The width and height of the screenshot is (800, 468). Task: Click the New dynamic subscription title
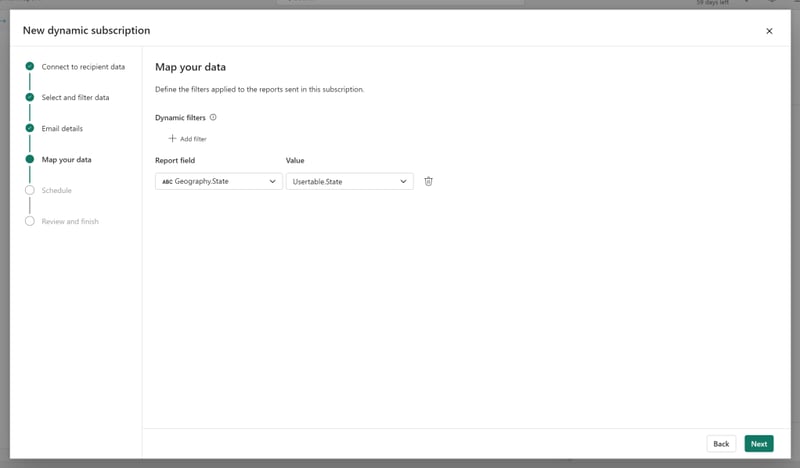pos(86,31)
